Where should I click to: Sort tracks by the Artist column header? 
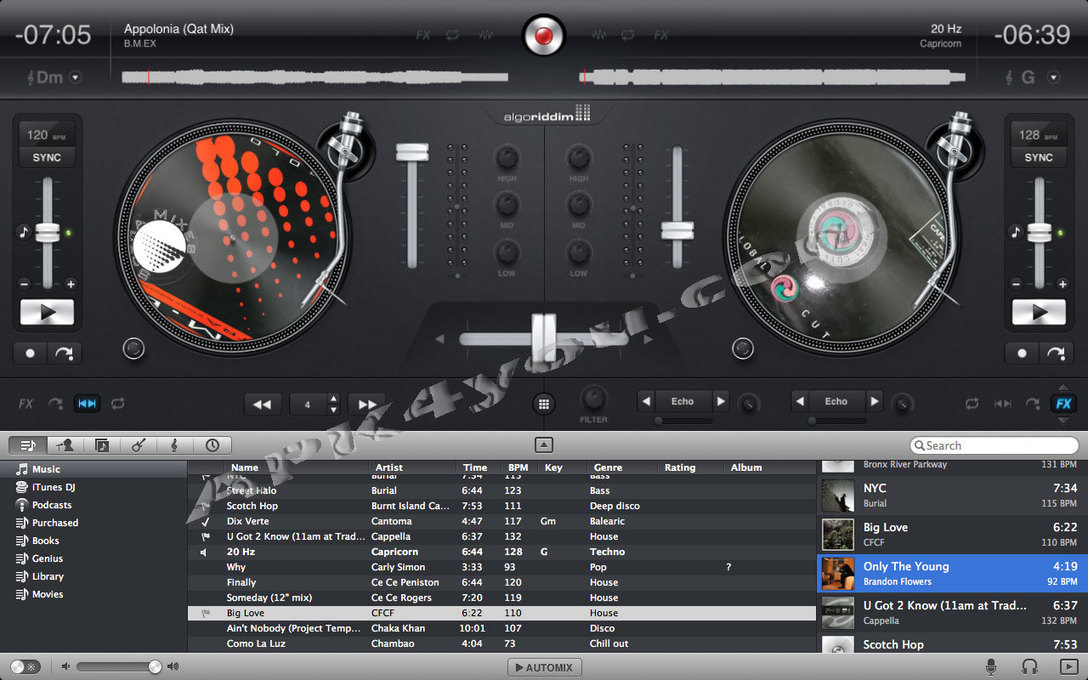(389, 468)
